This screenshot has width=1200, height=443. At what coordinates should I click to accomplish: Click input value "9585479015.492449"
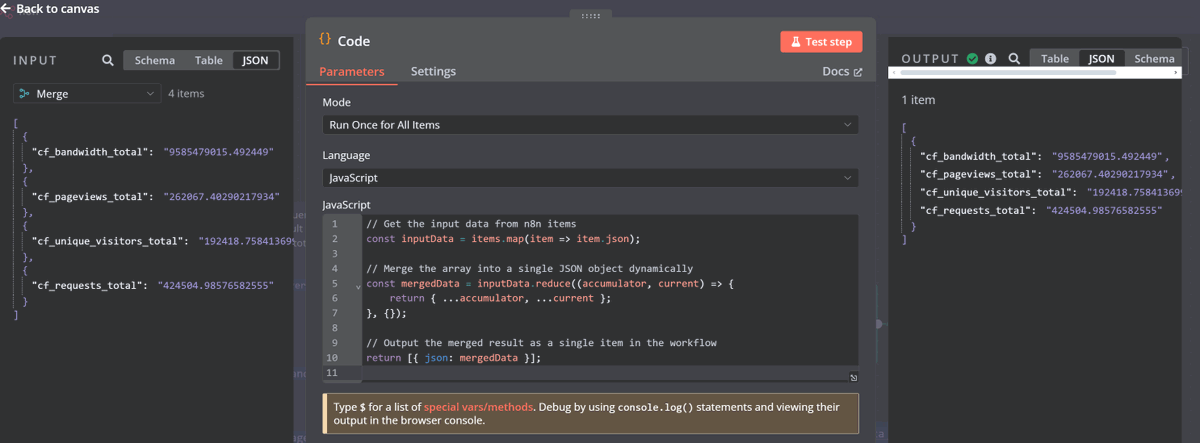(219, 152)
